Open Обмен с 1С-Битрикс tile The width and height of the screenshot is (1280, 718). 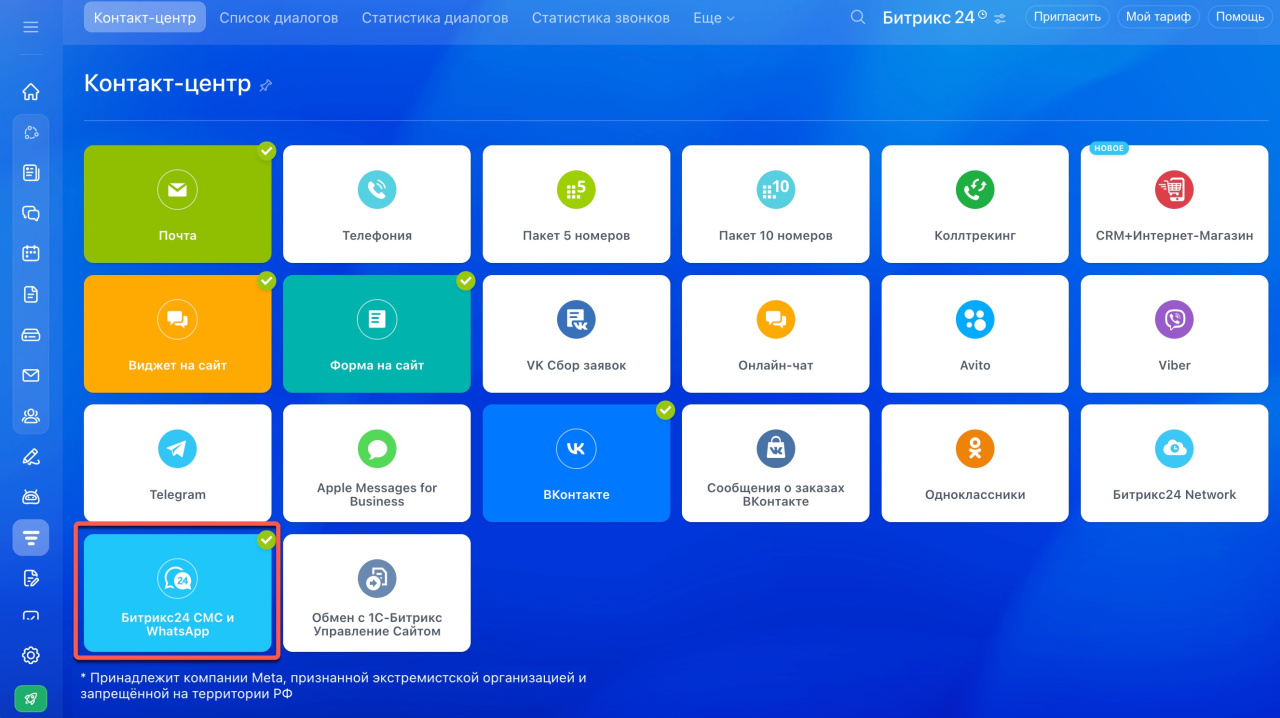click(377, 593)
